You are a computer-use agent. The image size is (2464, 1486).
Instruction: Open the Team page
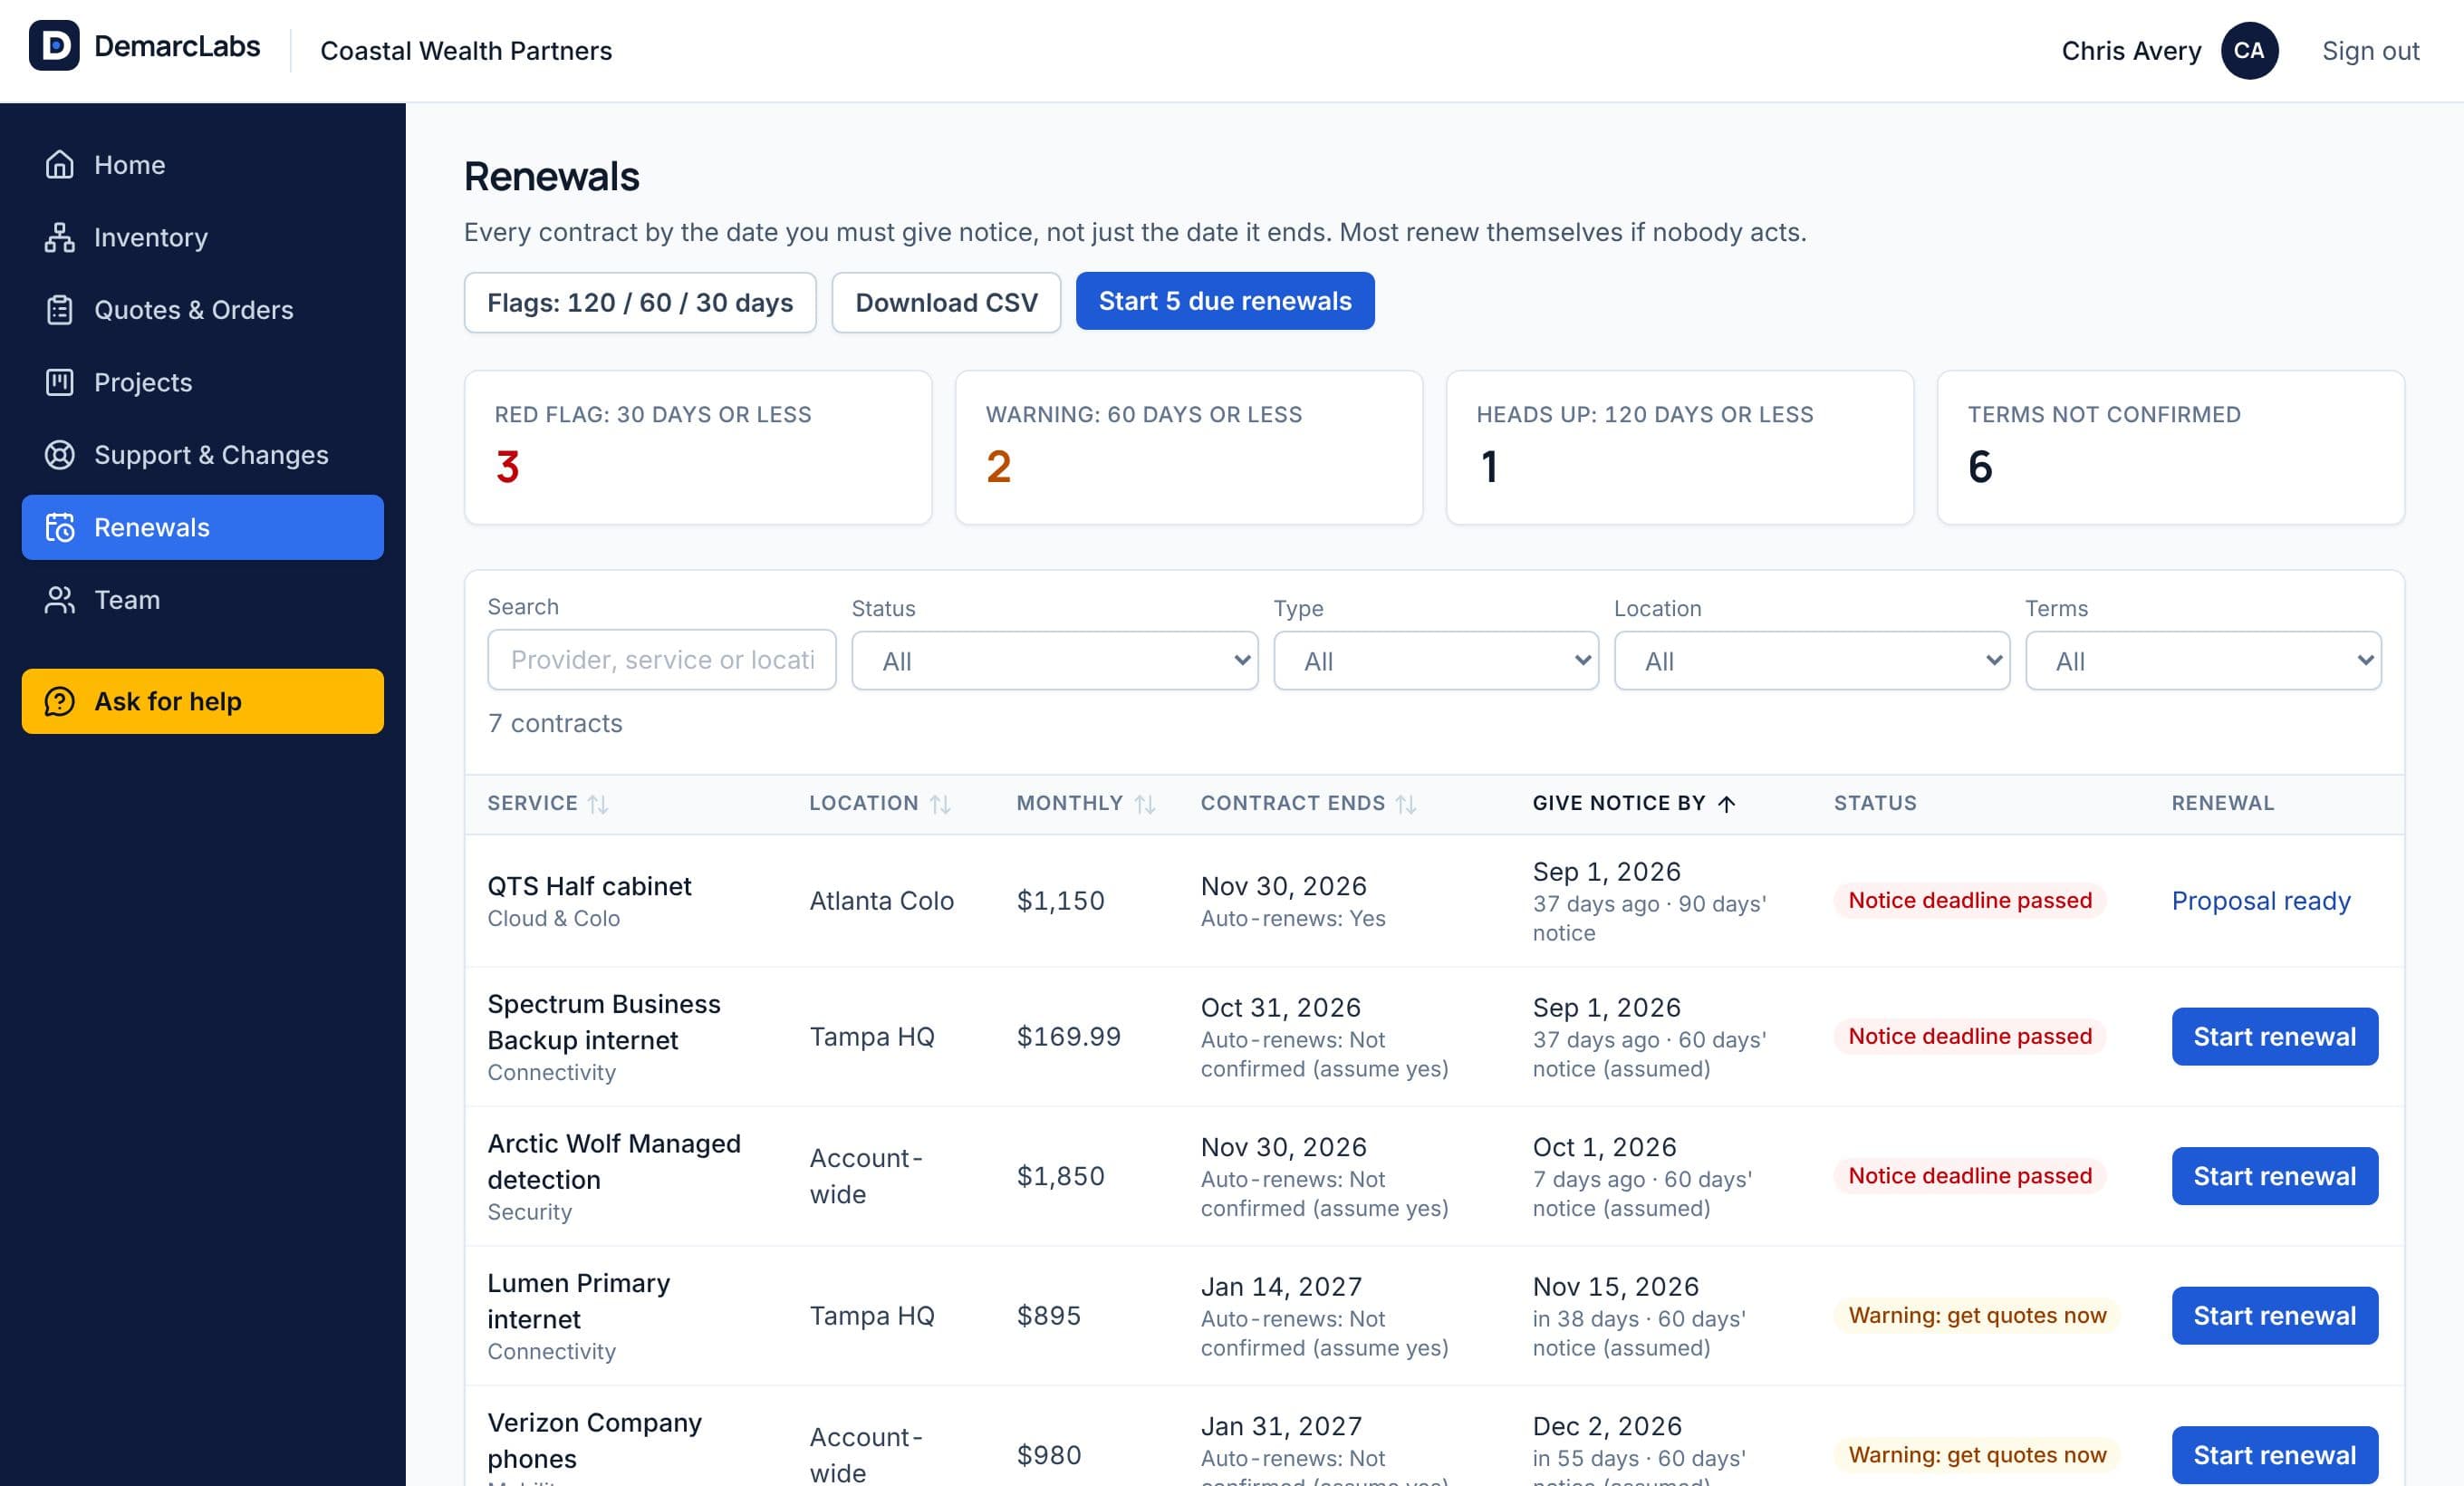click(203, 600)
